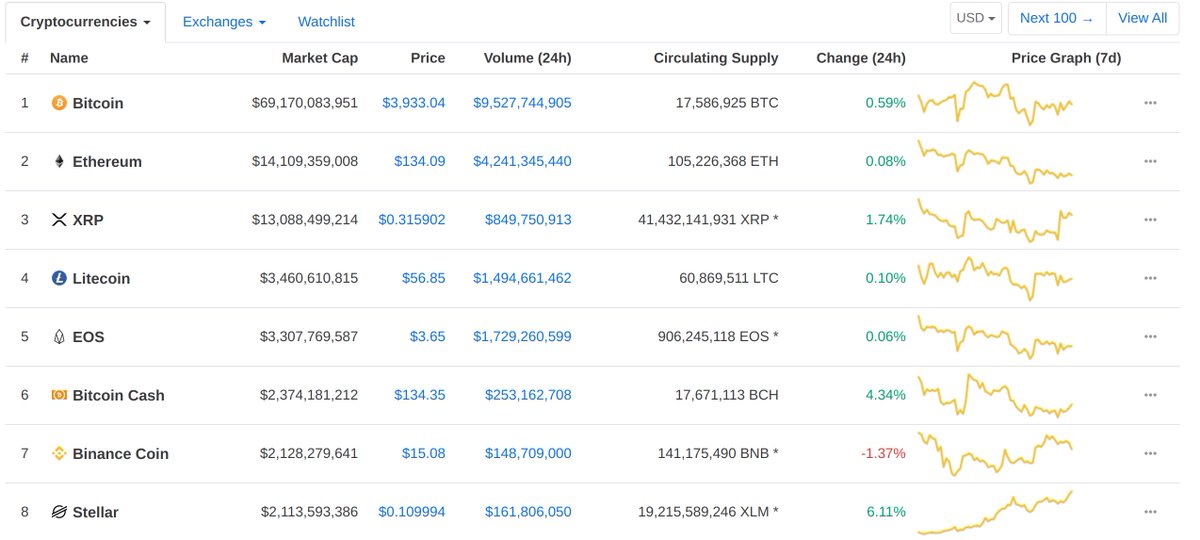1200x540 pixels.
Task: Click the View All button
Action: (1142, 18)
